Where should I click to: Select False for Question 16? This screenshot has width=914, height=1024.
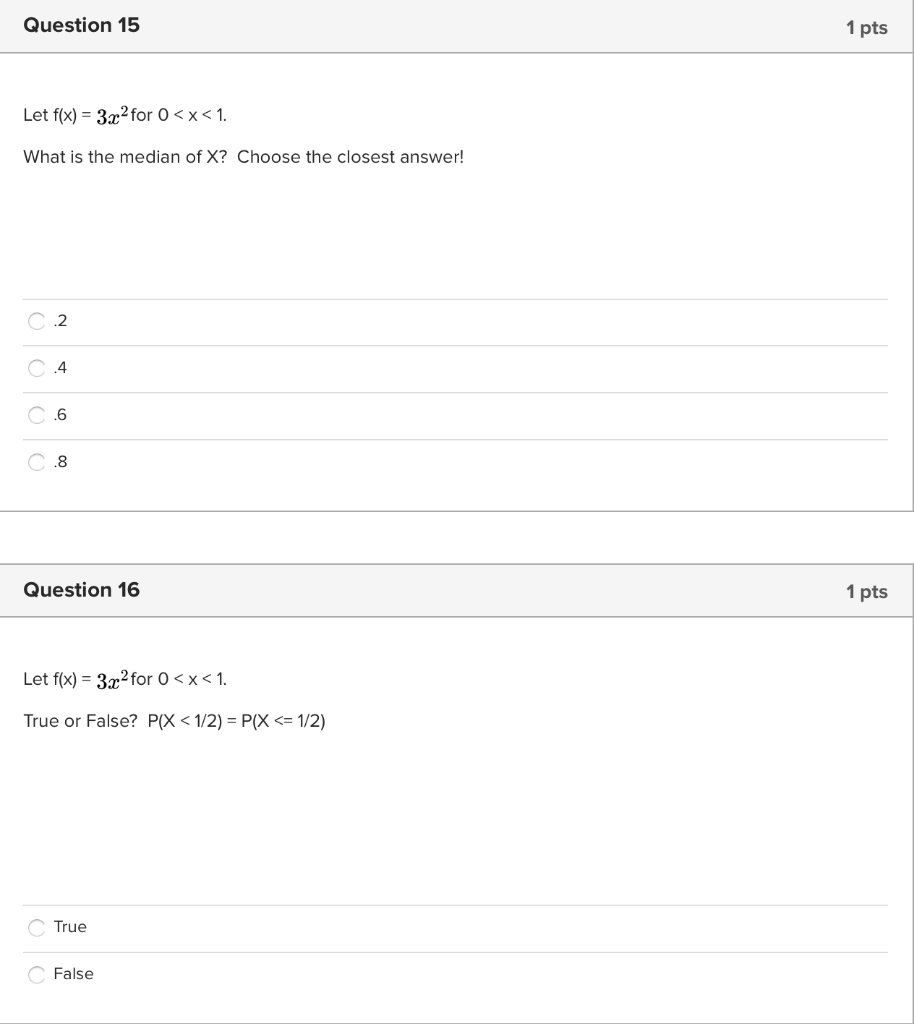36,974
